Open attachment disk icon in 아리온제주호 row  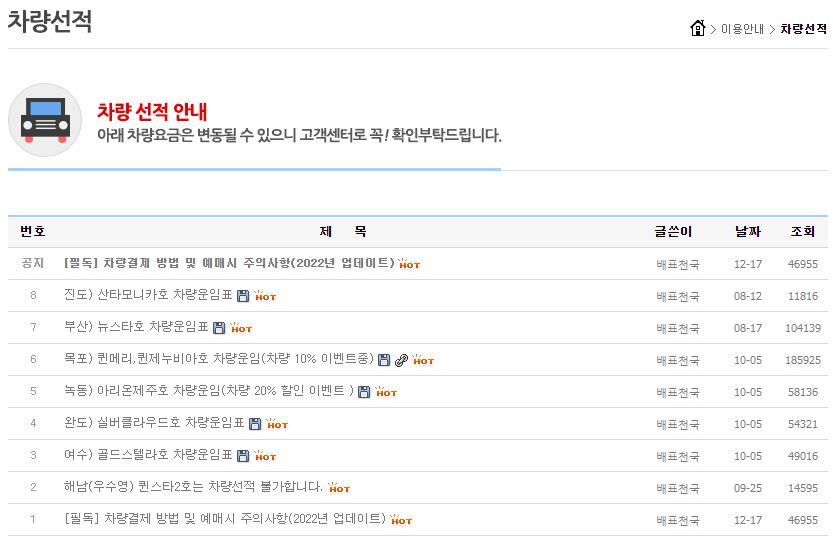coord(364,392)
